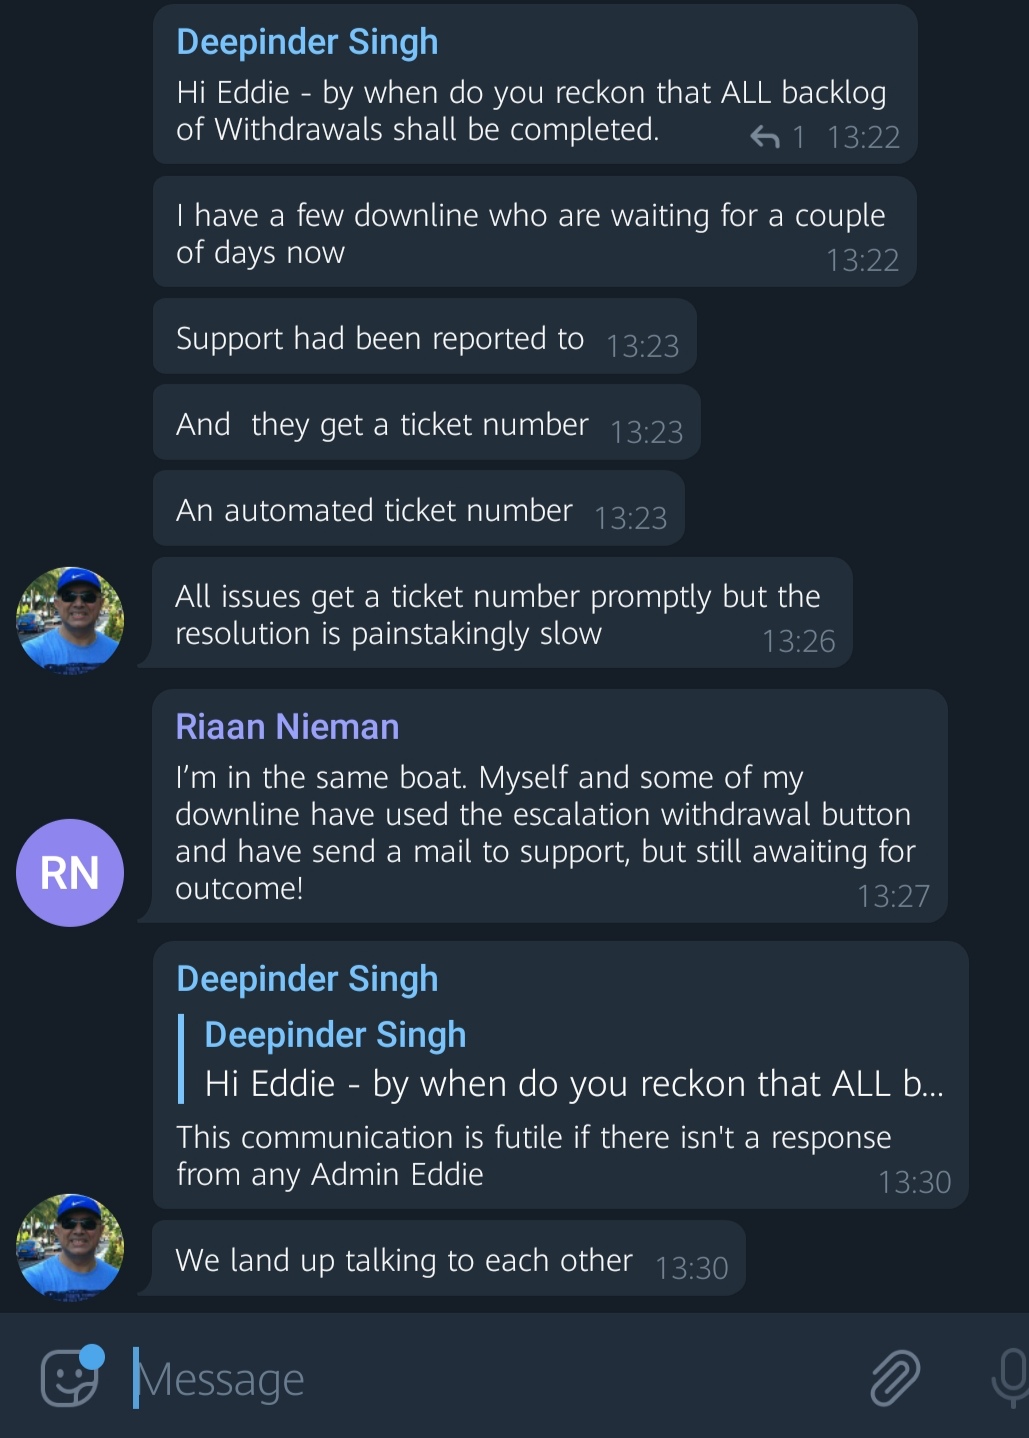Tap Deepinder's avatar beside the 13:26 message
Screen dimensions: 1029x1438
70,620
